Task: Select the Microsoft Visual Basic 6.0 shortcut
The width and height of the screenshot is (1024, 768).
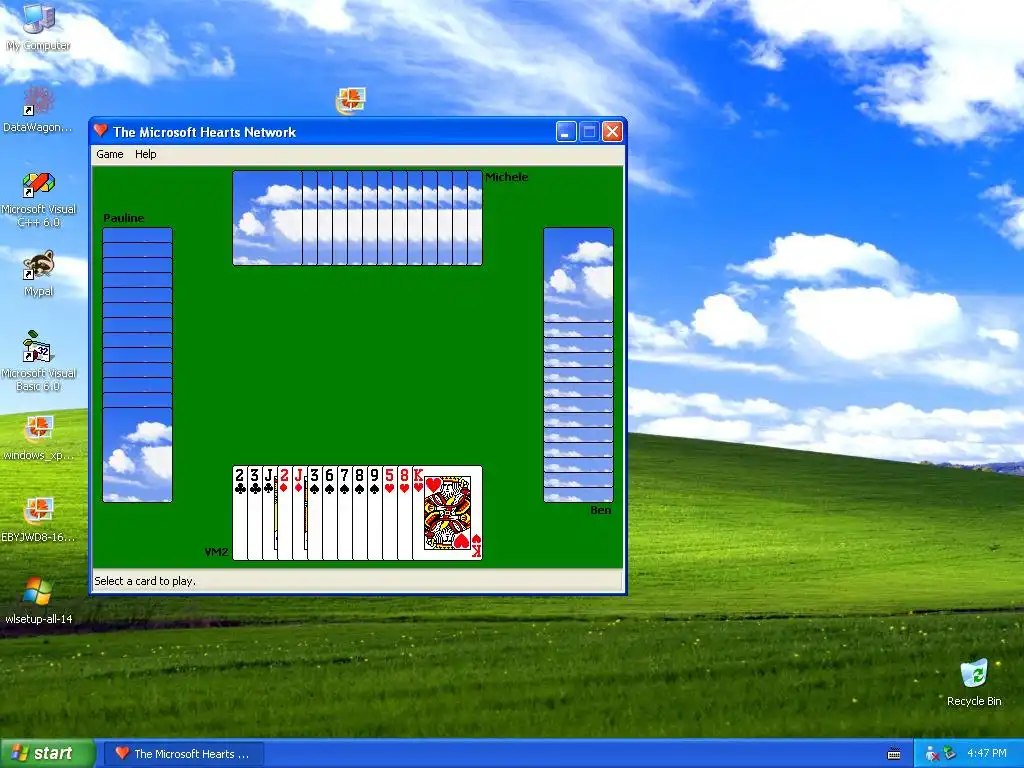Action: coord(39,362)
